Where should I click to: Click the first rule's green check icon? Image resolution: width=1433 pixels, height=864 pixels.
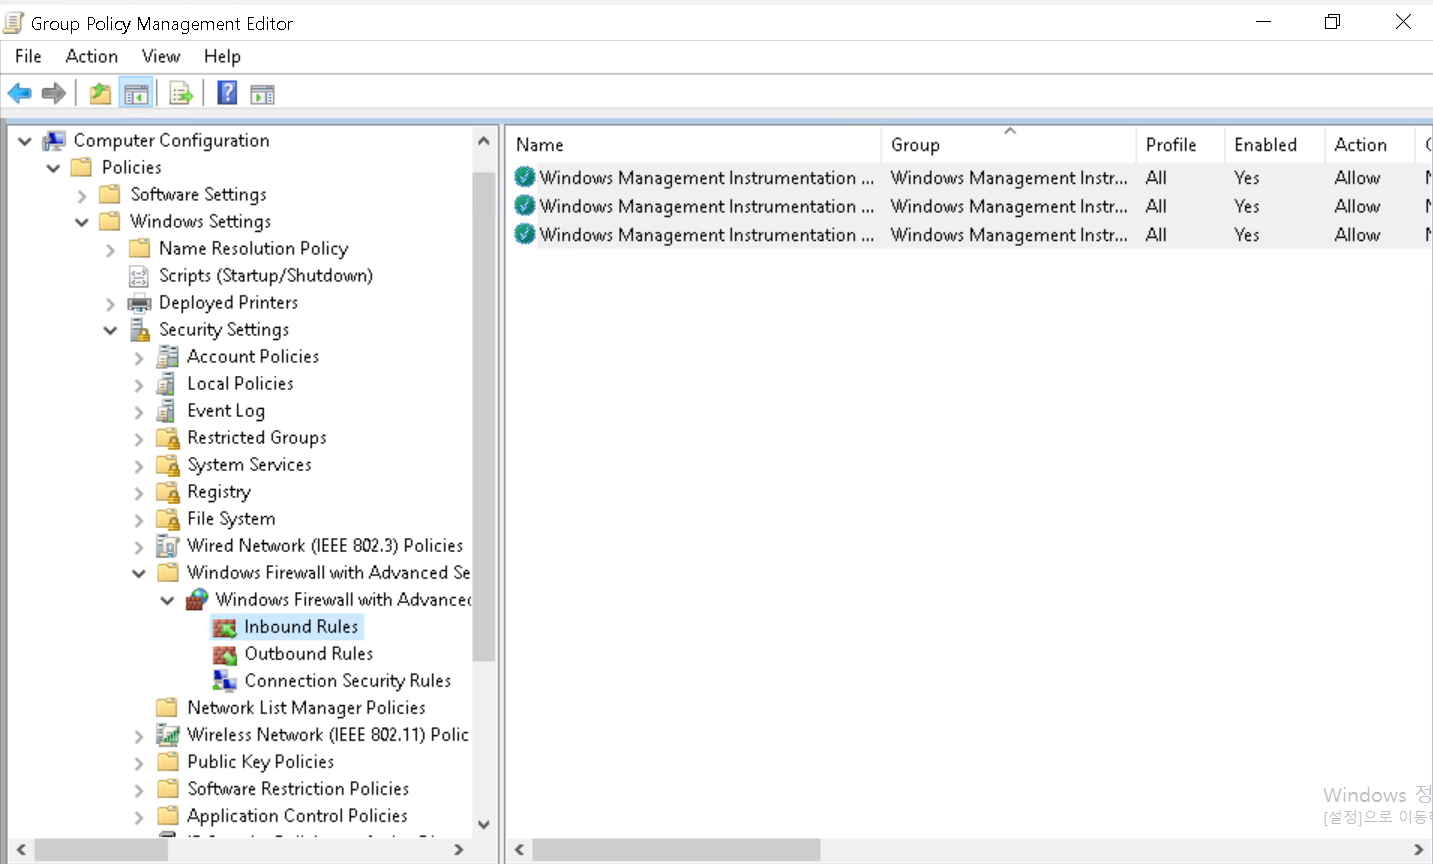tap(524, 177)
